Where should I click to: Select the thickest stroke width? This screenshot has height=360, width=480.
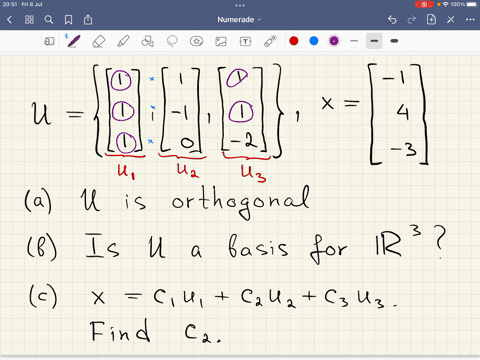(x=394, y=41)
